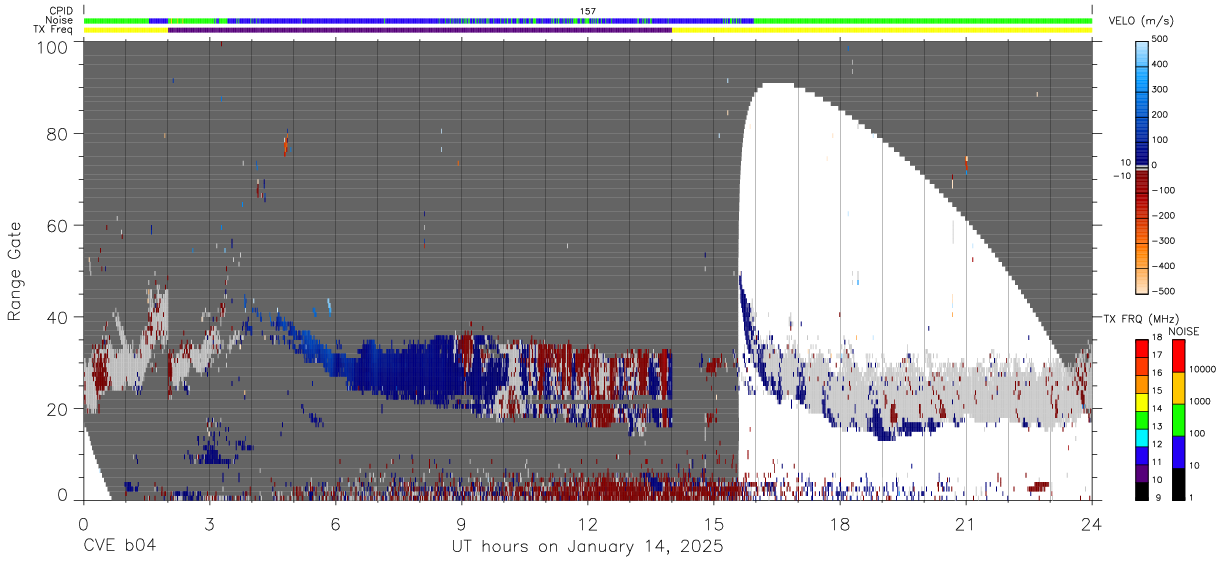Click the 40 range gate tick label
Viewport: 1228px width, 567px height.
[x=57, y=317]
